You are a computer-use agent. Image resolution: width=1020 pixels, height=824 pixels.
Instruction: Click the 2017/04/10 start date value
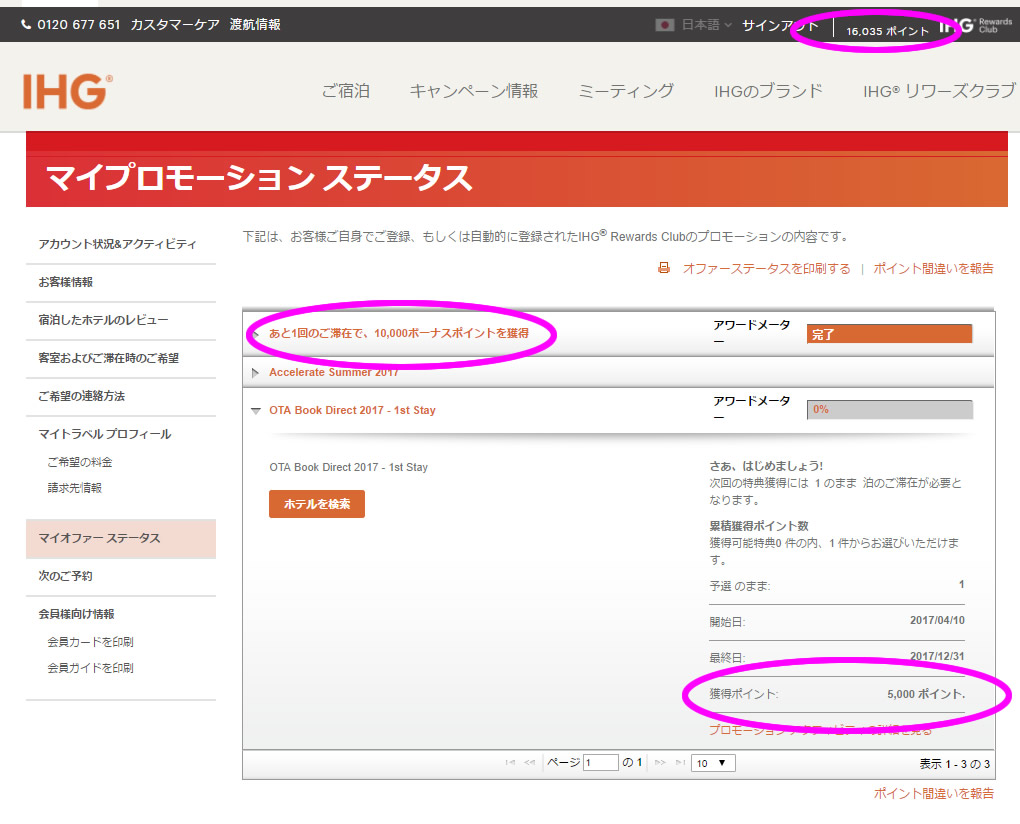[x=937, y=620]
